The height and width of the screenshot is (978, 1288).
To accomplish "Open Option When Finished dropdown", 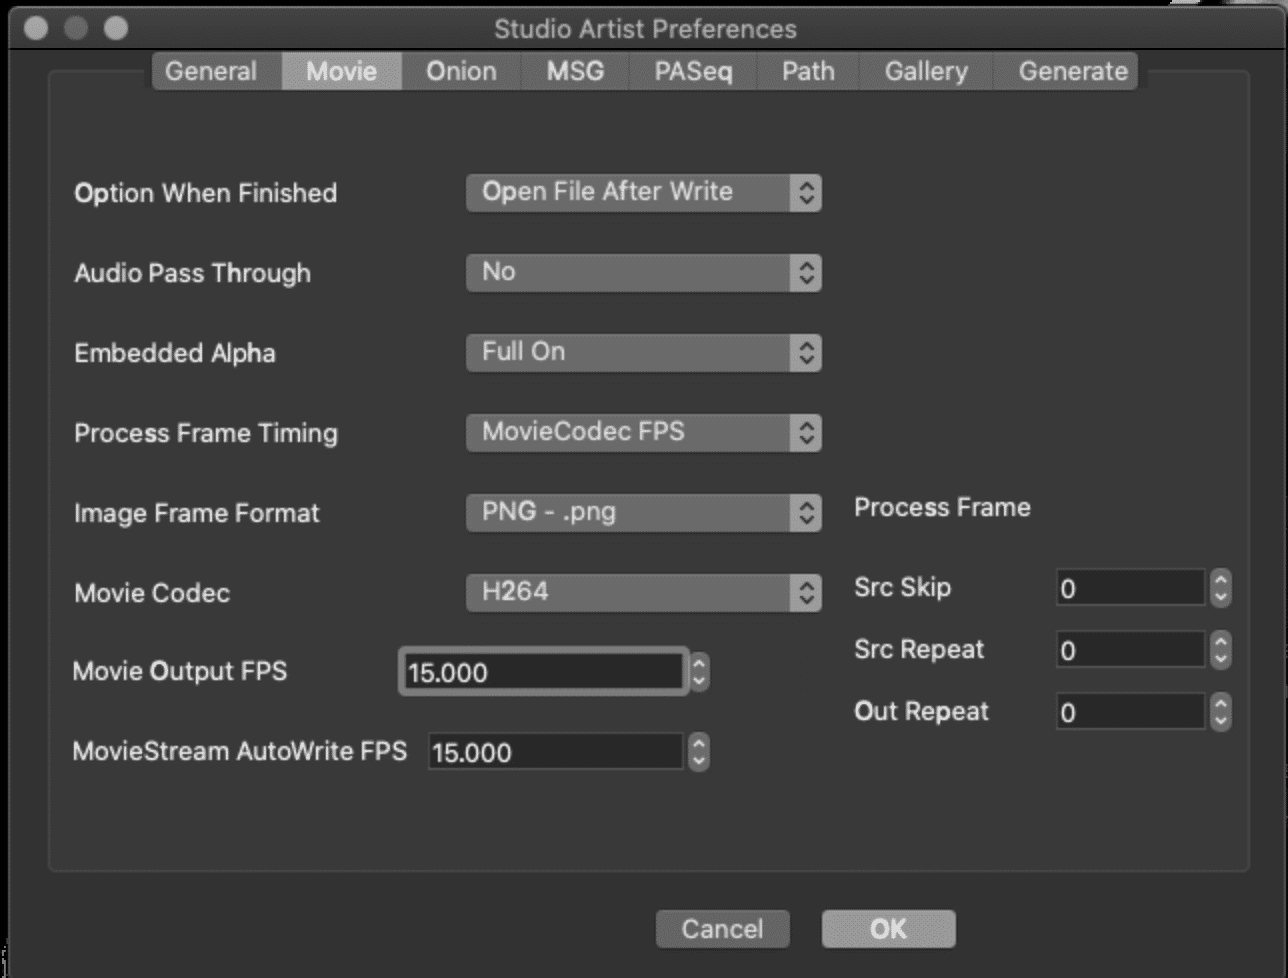I will pyautogui.click(x=643, y=192).
